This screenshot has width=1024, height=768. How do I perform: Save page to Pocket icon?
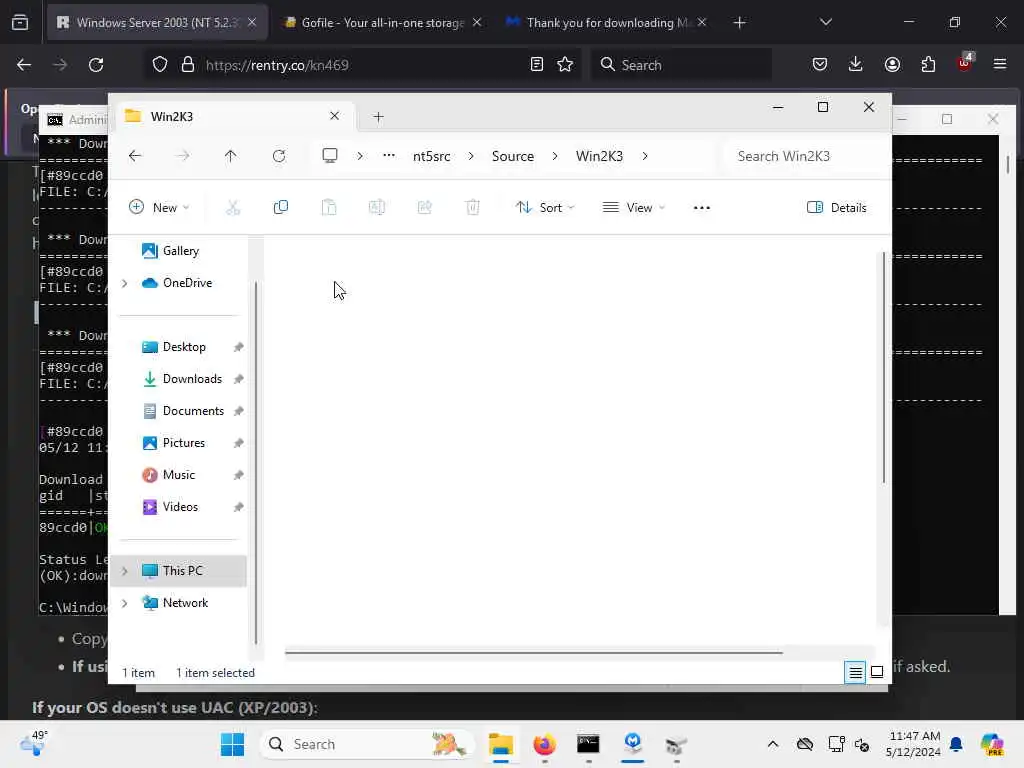coord(820,65)
